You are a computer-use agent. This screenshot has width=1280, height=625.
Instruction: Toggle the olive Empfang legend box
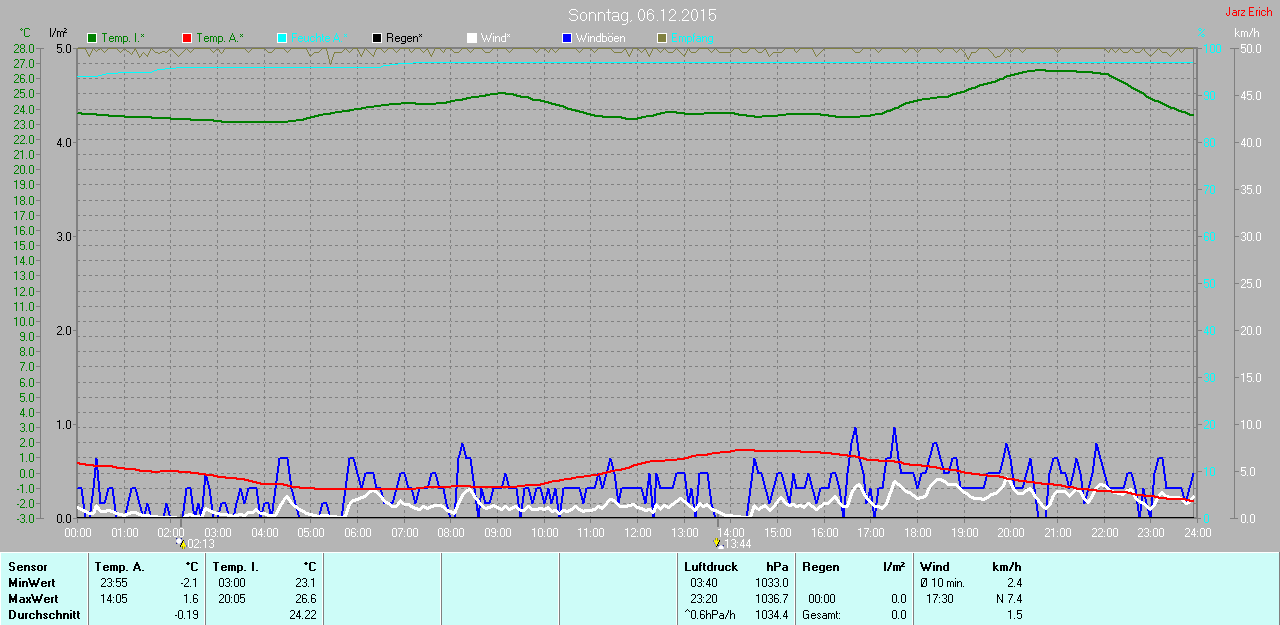point(662,38)
